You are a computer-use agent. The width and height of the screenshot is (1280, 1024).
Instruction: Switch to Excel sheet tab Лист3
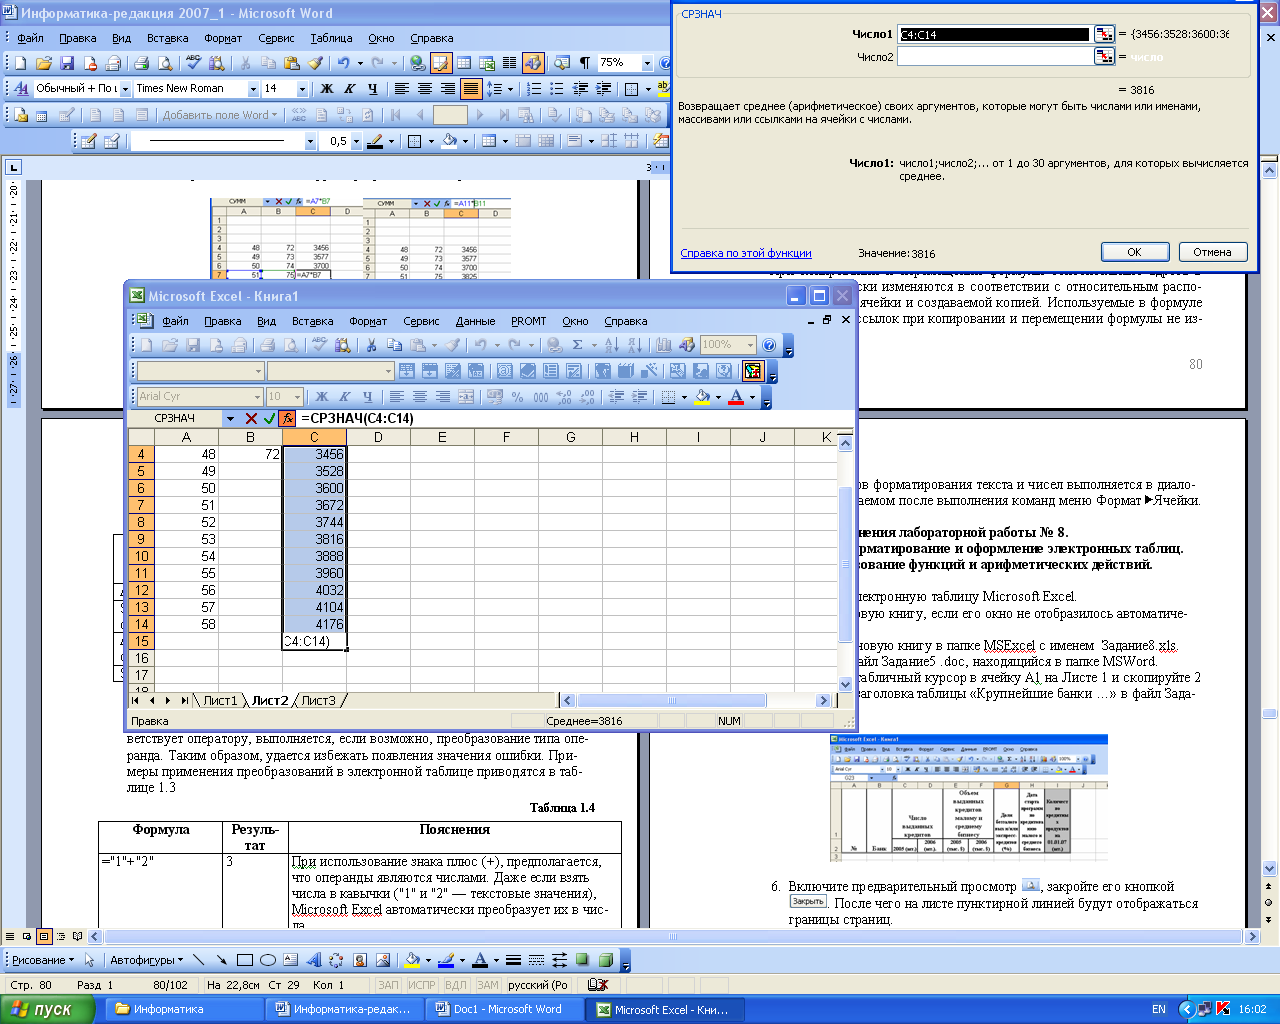[x=318, y=700]
